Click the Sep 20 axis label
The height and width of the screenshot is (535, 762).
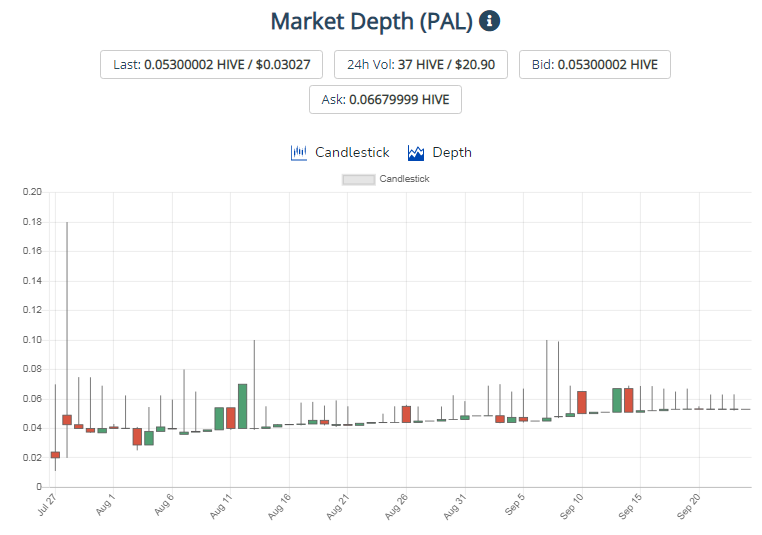689,506
